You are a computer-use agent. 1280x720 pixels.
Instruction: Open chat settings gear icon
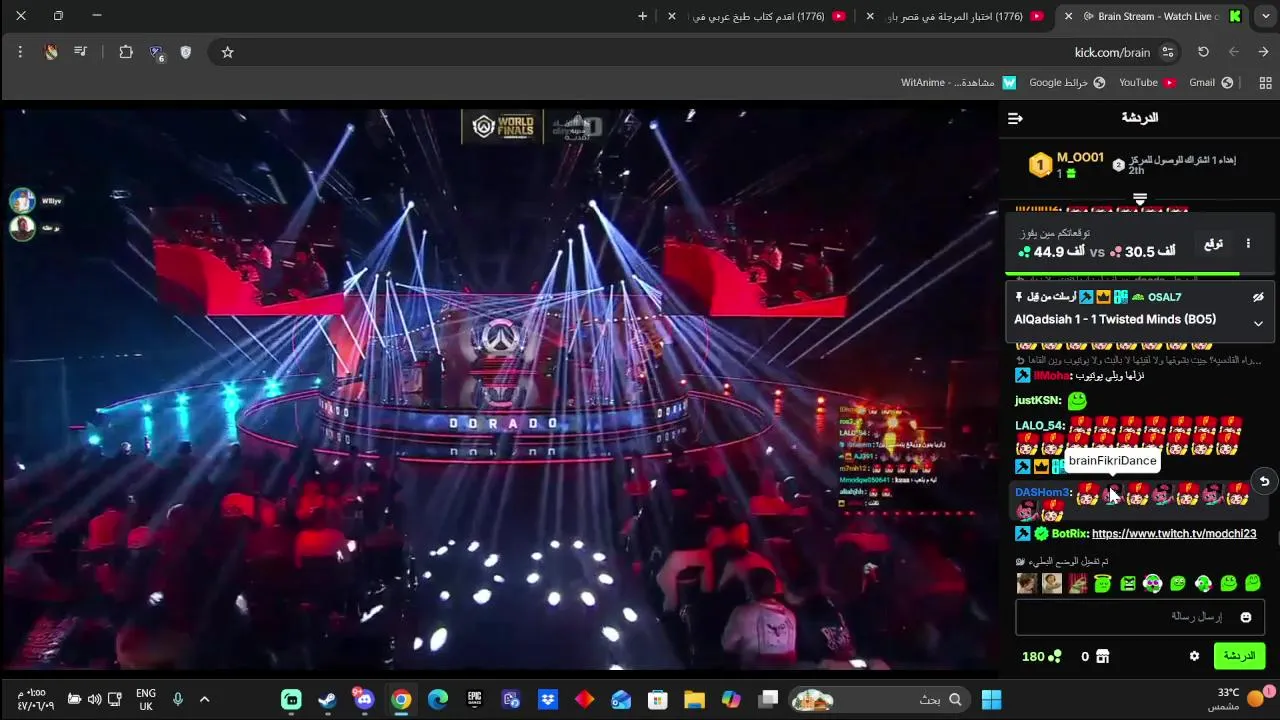pos(1194,656)
